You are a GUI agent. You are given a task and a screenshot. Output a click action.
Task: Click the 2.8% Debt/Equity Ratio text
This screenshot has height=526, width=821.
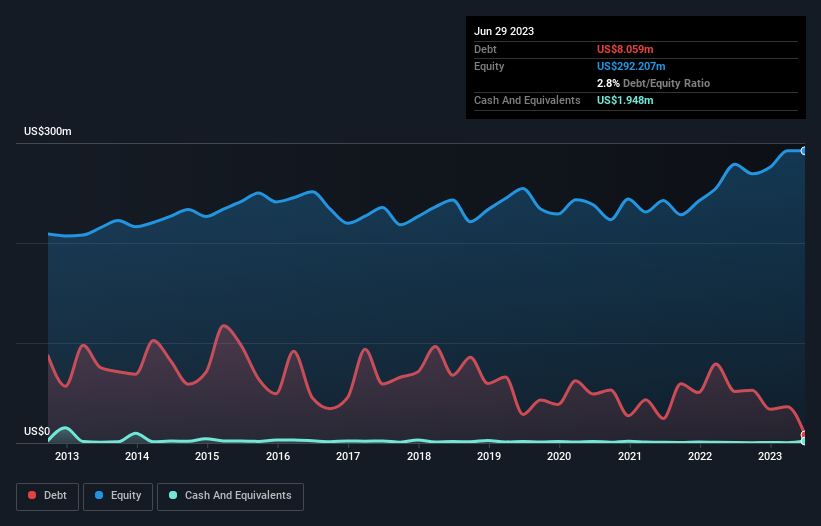coord(653,83)
